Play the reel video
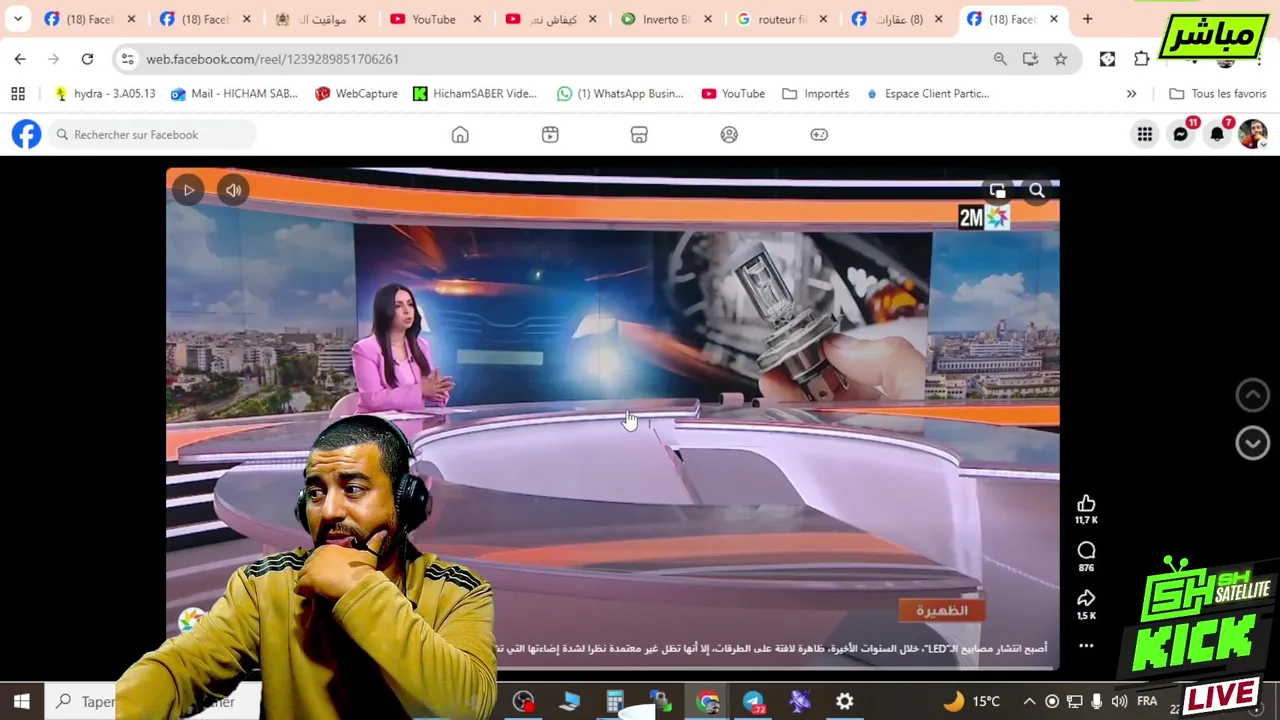This screenshot has width=1280, height=720. [188, 190]
